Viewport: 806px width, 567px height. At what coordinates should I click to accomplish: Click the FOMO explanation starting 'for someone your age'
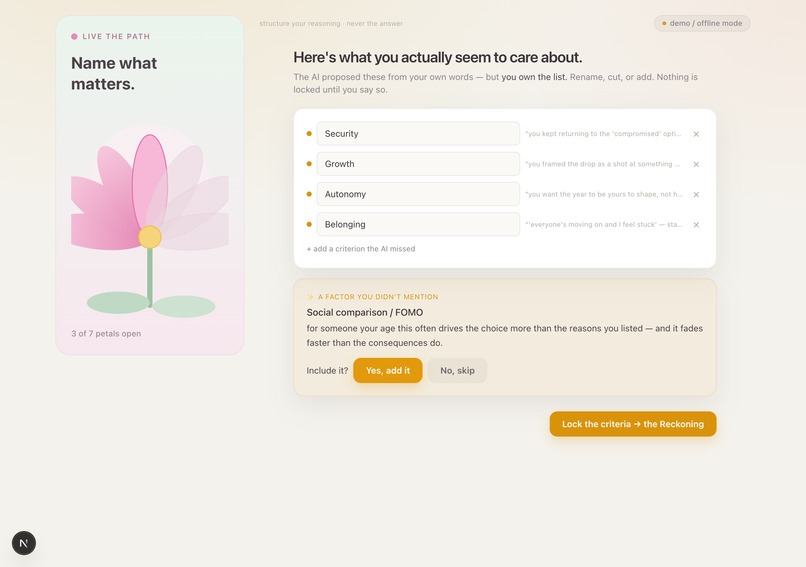(504, 335)
